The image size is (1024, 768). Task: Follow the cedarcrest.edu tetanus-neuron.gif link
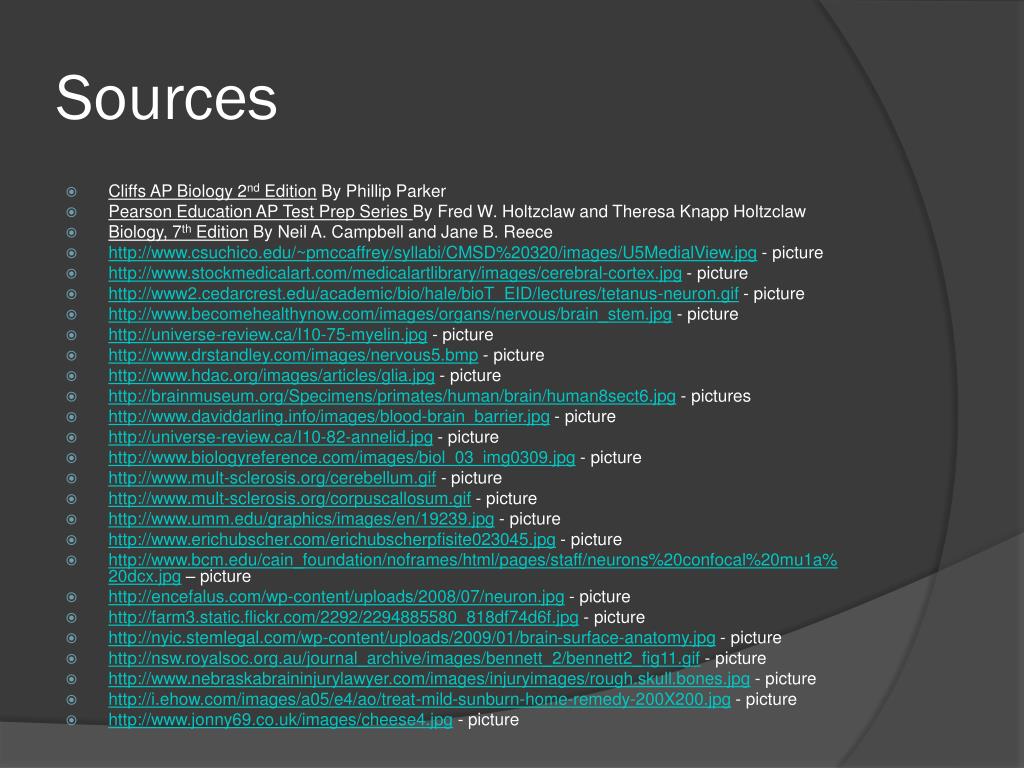(x=423, y=294)
